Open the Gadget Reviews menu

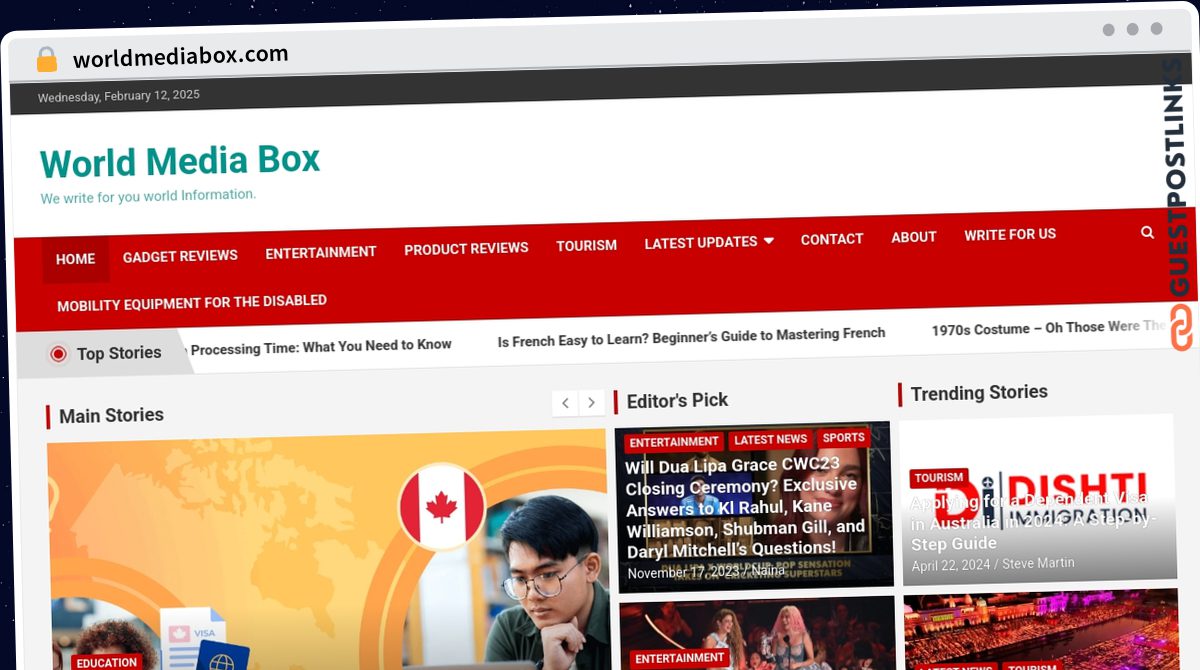pos(180,256)
